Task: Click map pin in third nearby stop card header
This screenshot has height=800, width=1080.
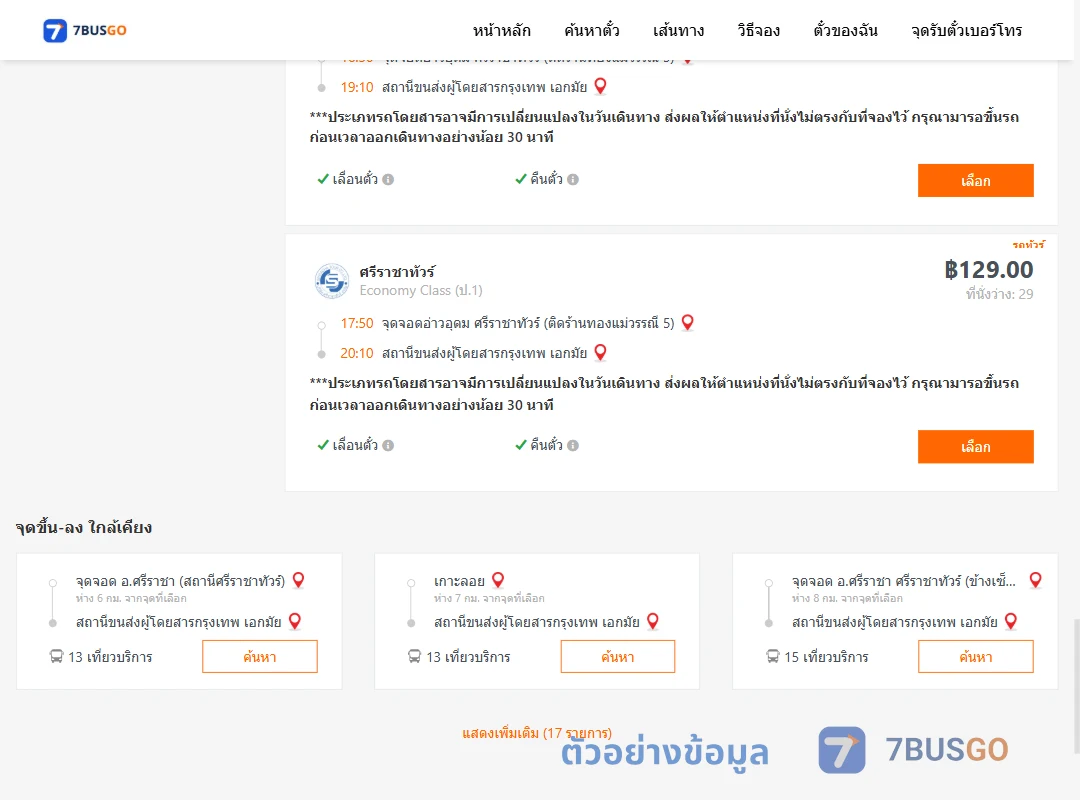Action: pos(1035,580)
